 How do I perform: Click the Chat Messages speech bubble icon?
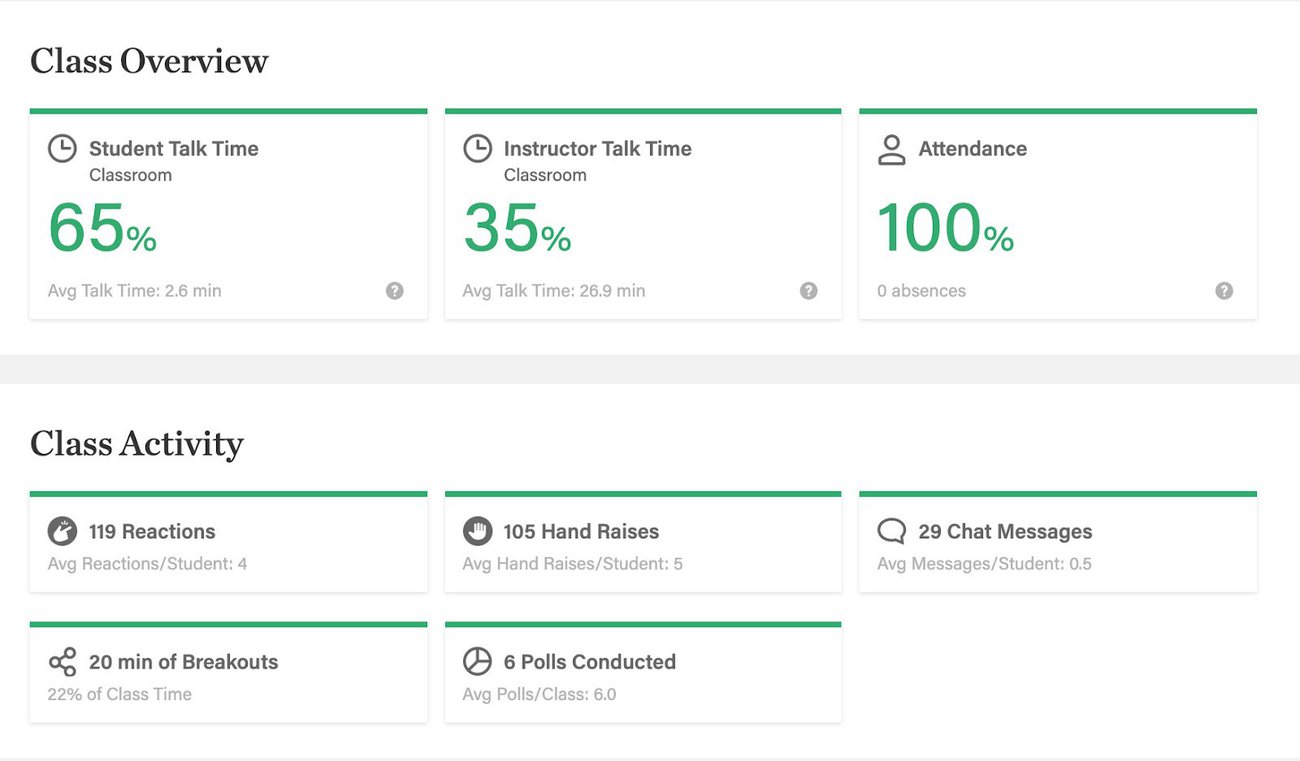pos(891,531)
